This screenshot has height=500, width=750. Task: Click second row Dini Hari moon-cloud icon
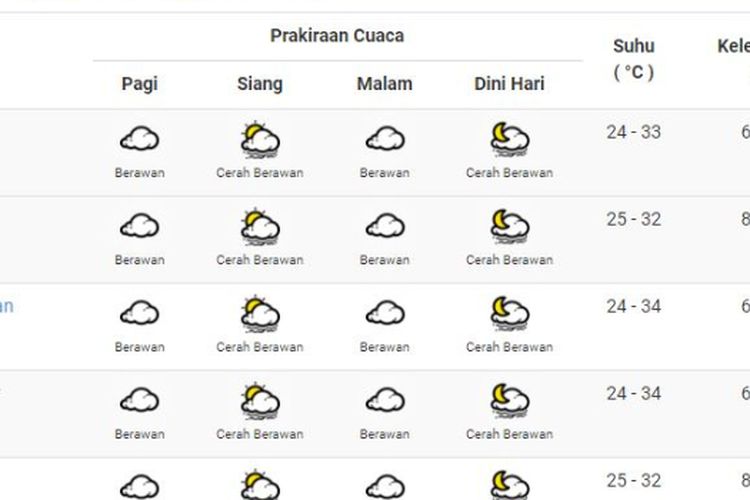[509, 227]
